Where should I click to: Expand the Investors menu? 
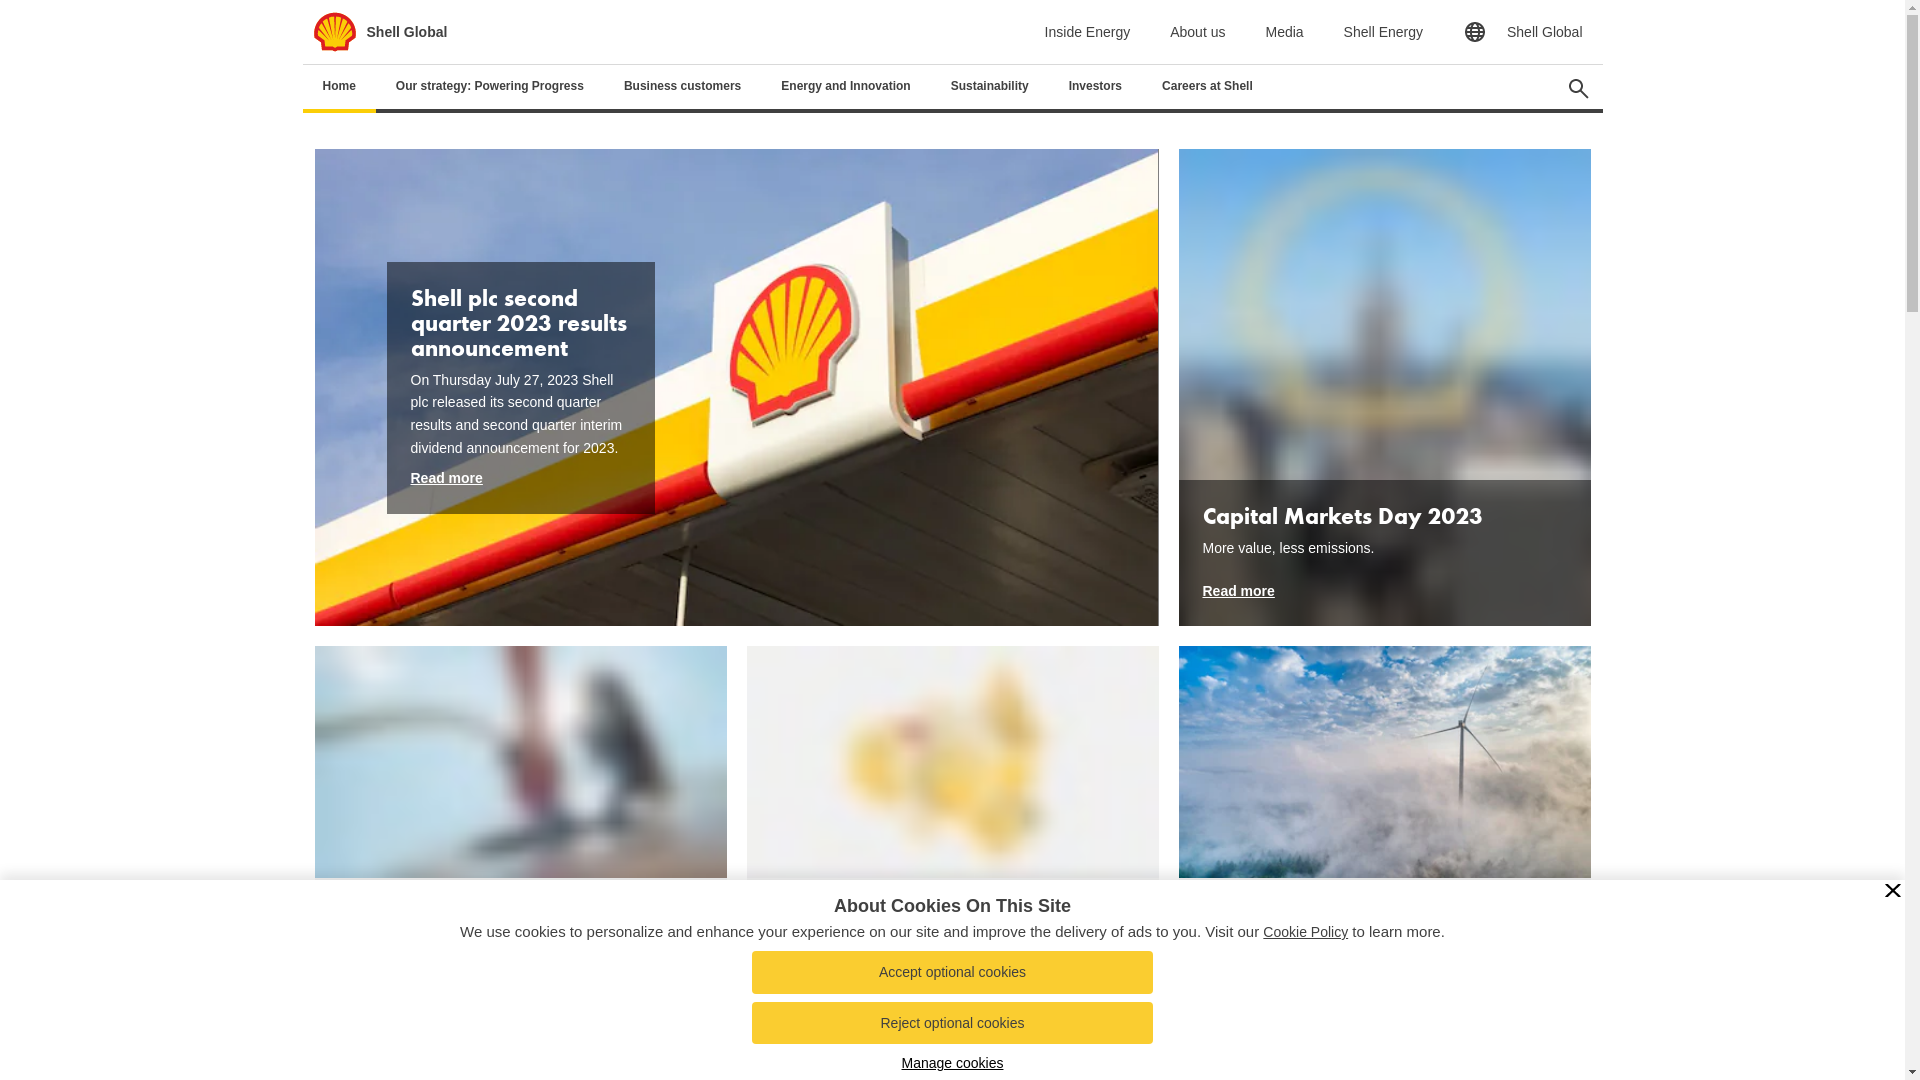1095,86
